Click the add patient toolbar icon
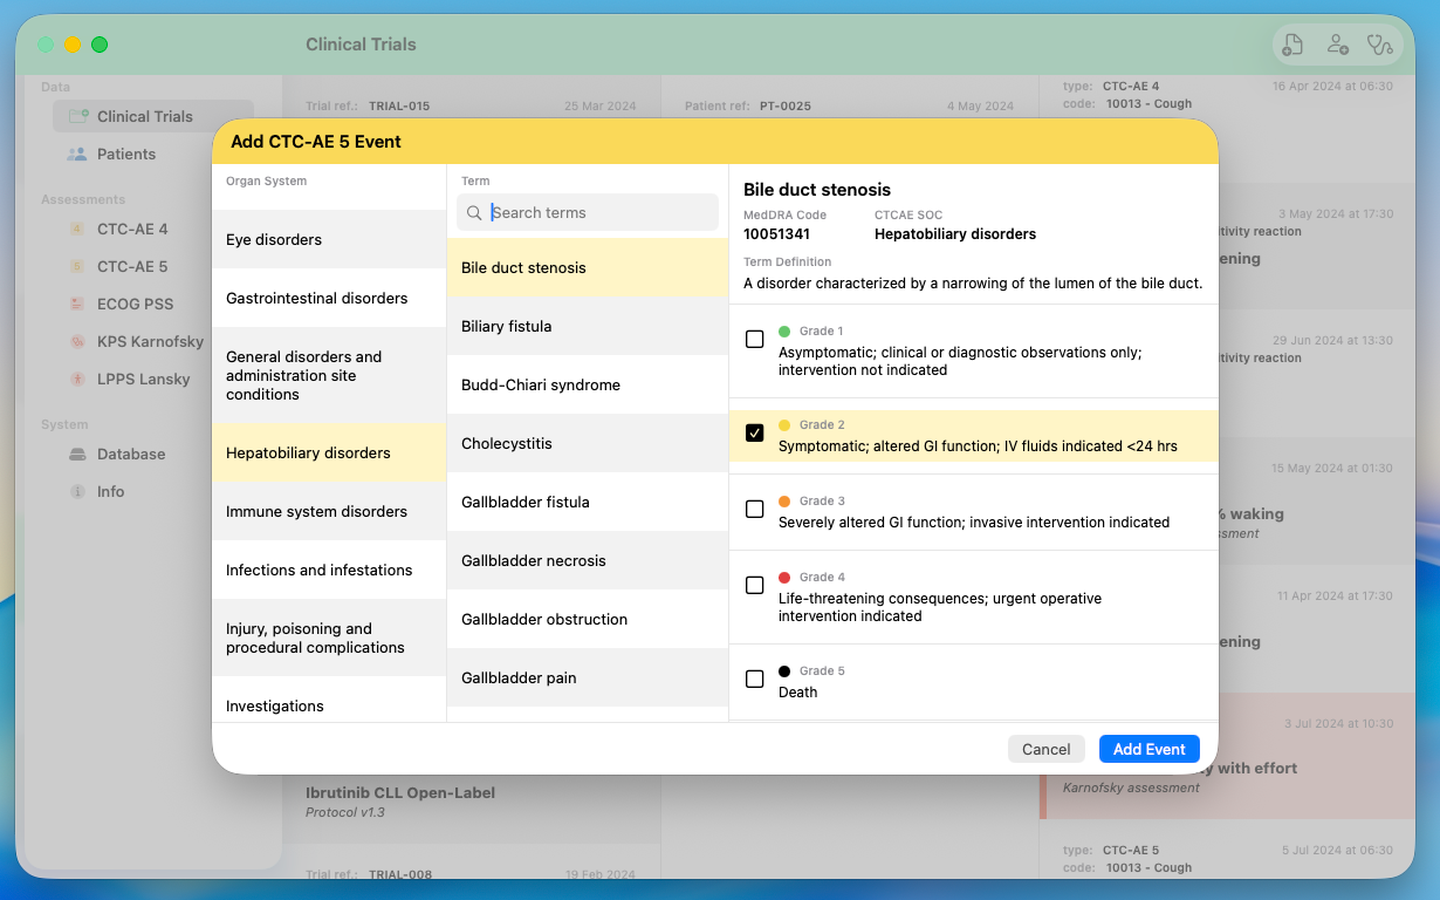The height and width of the screenshot is (900, 1440). (x=1337, y=44)
